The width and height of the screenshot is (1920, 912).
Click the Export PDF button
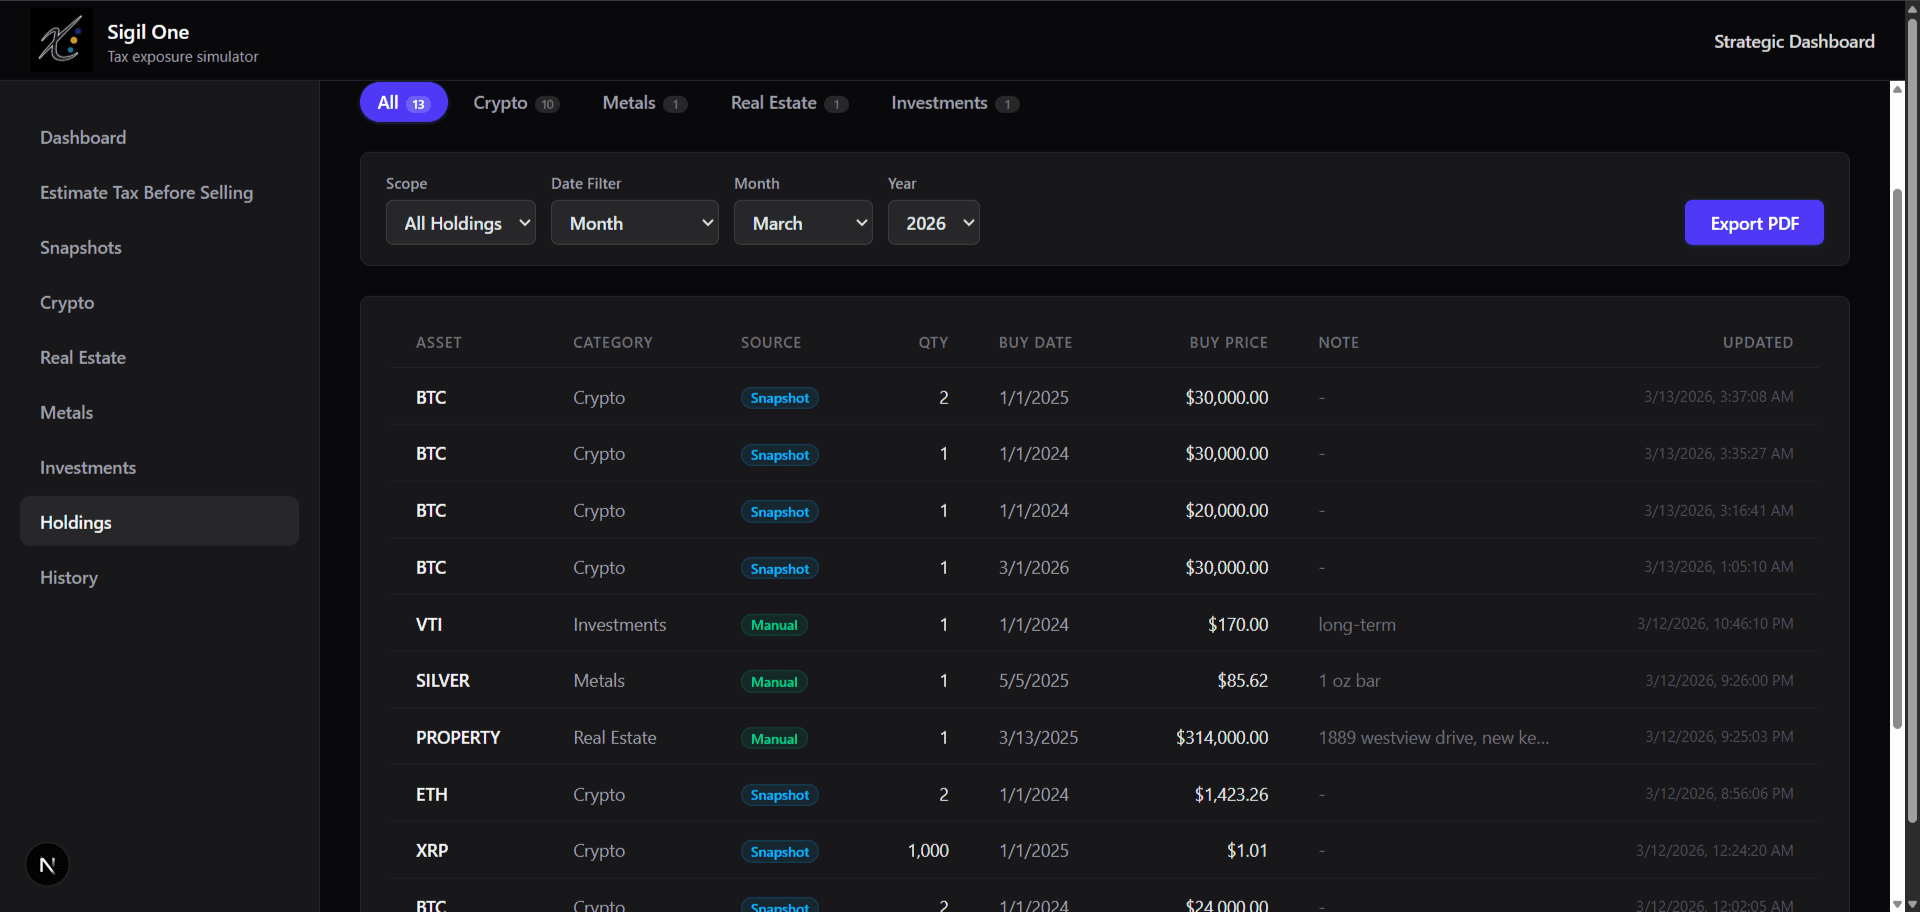point(1754,222)
